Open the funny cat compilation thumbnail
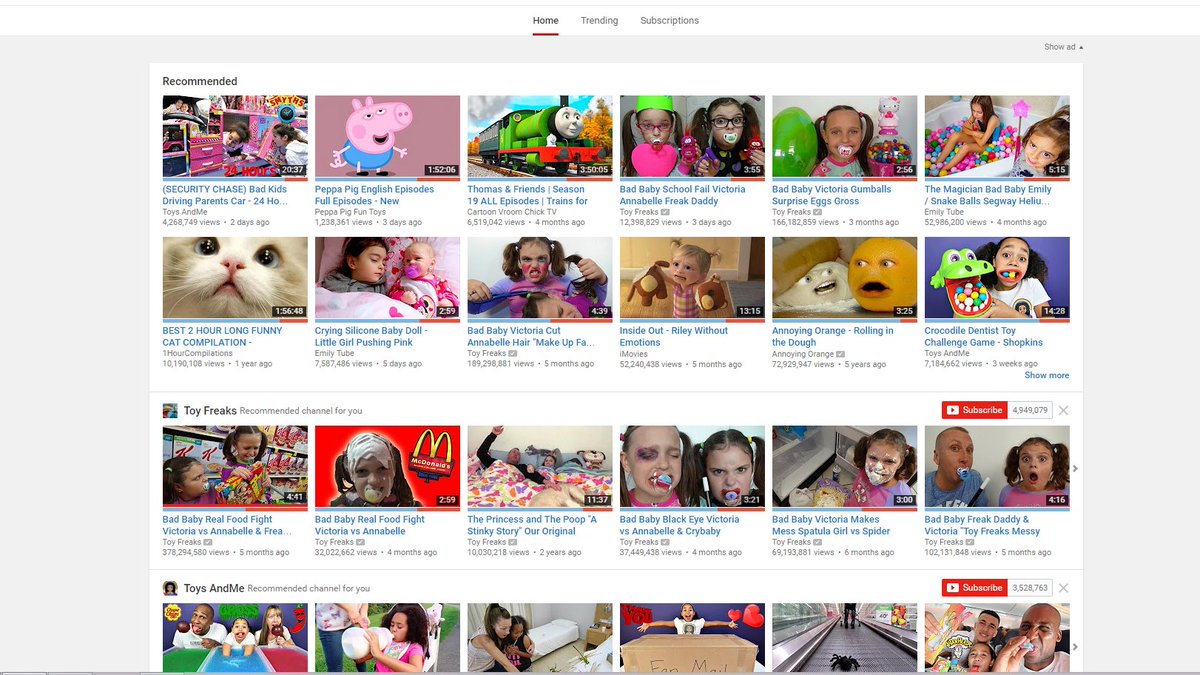The height and width of the screenshot is (675, 1200). [235, 278]
